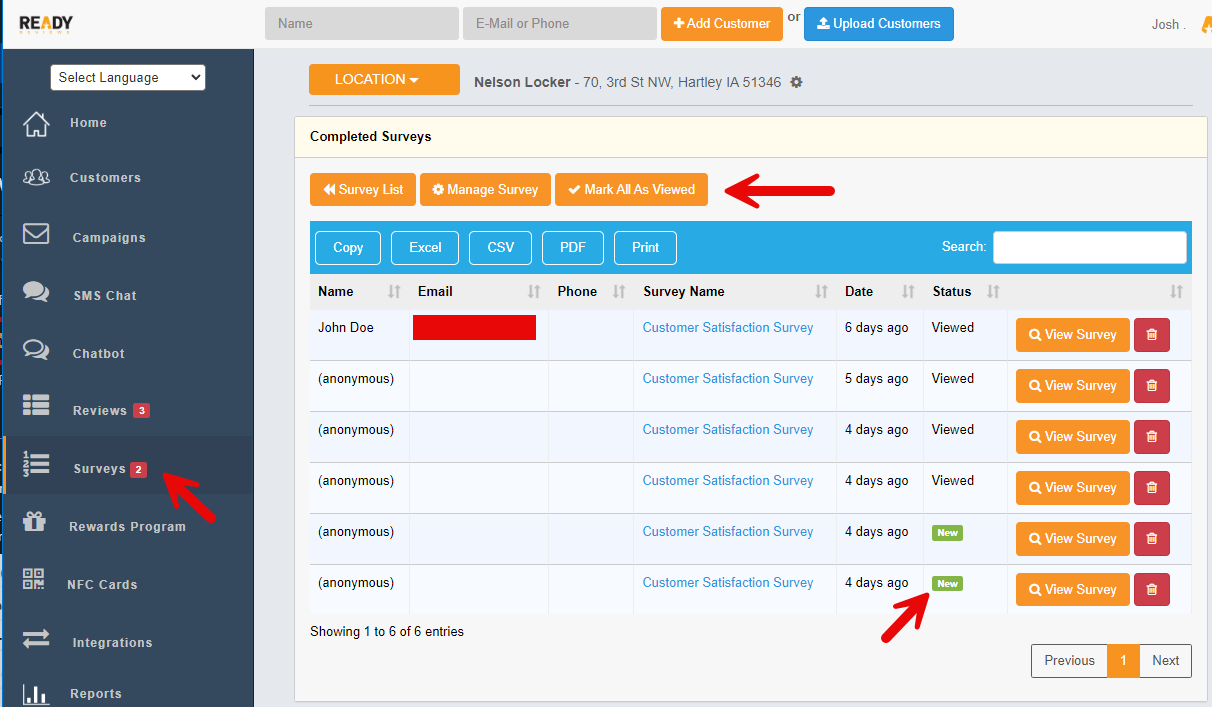
Task: Click the Integrations arrows icon
Action: point(36,639)
